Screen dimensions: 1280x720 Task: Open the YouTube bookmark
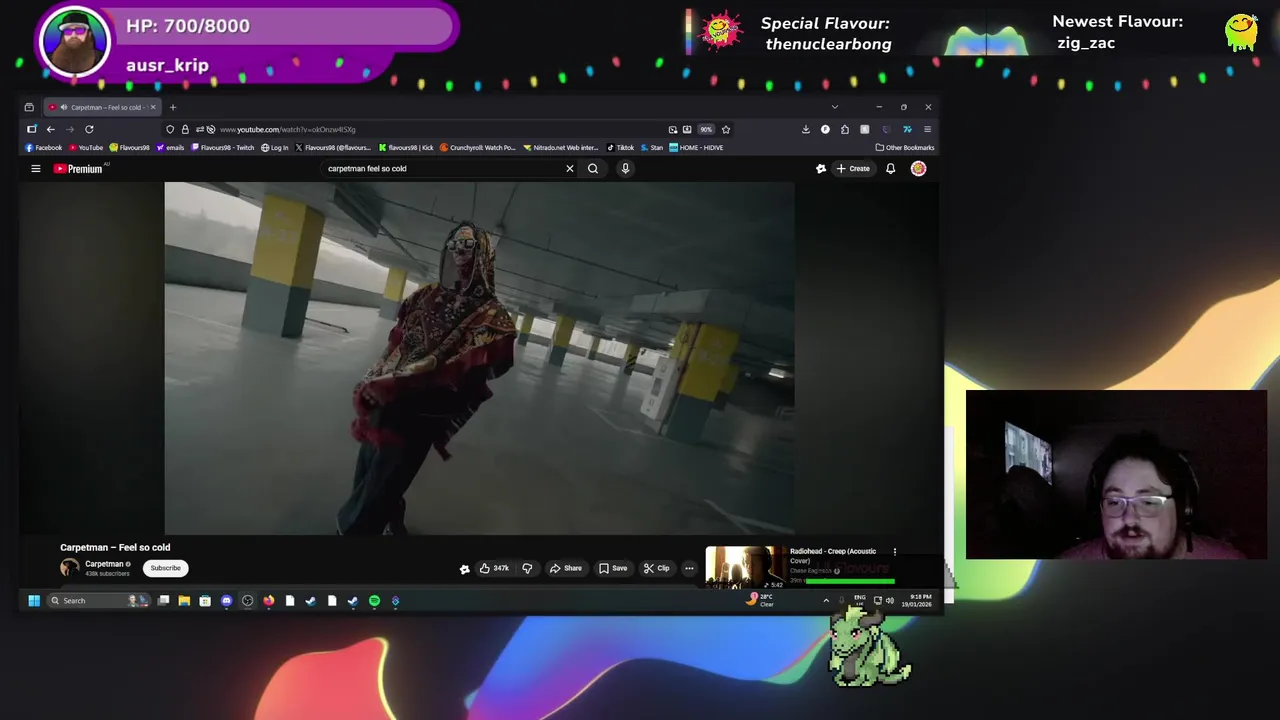(x=86, y=147)
